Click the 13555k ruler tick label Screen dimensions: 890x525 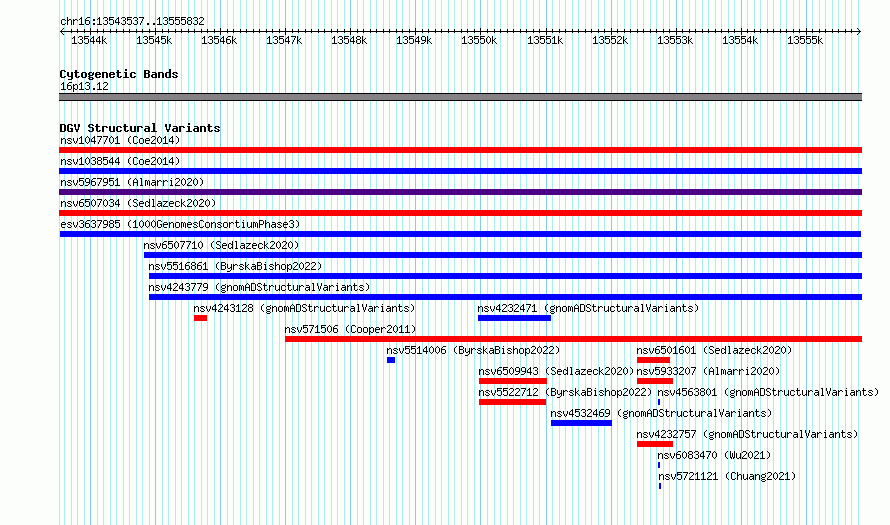tap(805, 40)
